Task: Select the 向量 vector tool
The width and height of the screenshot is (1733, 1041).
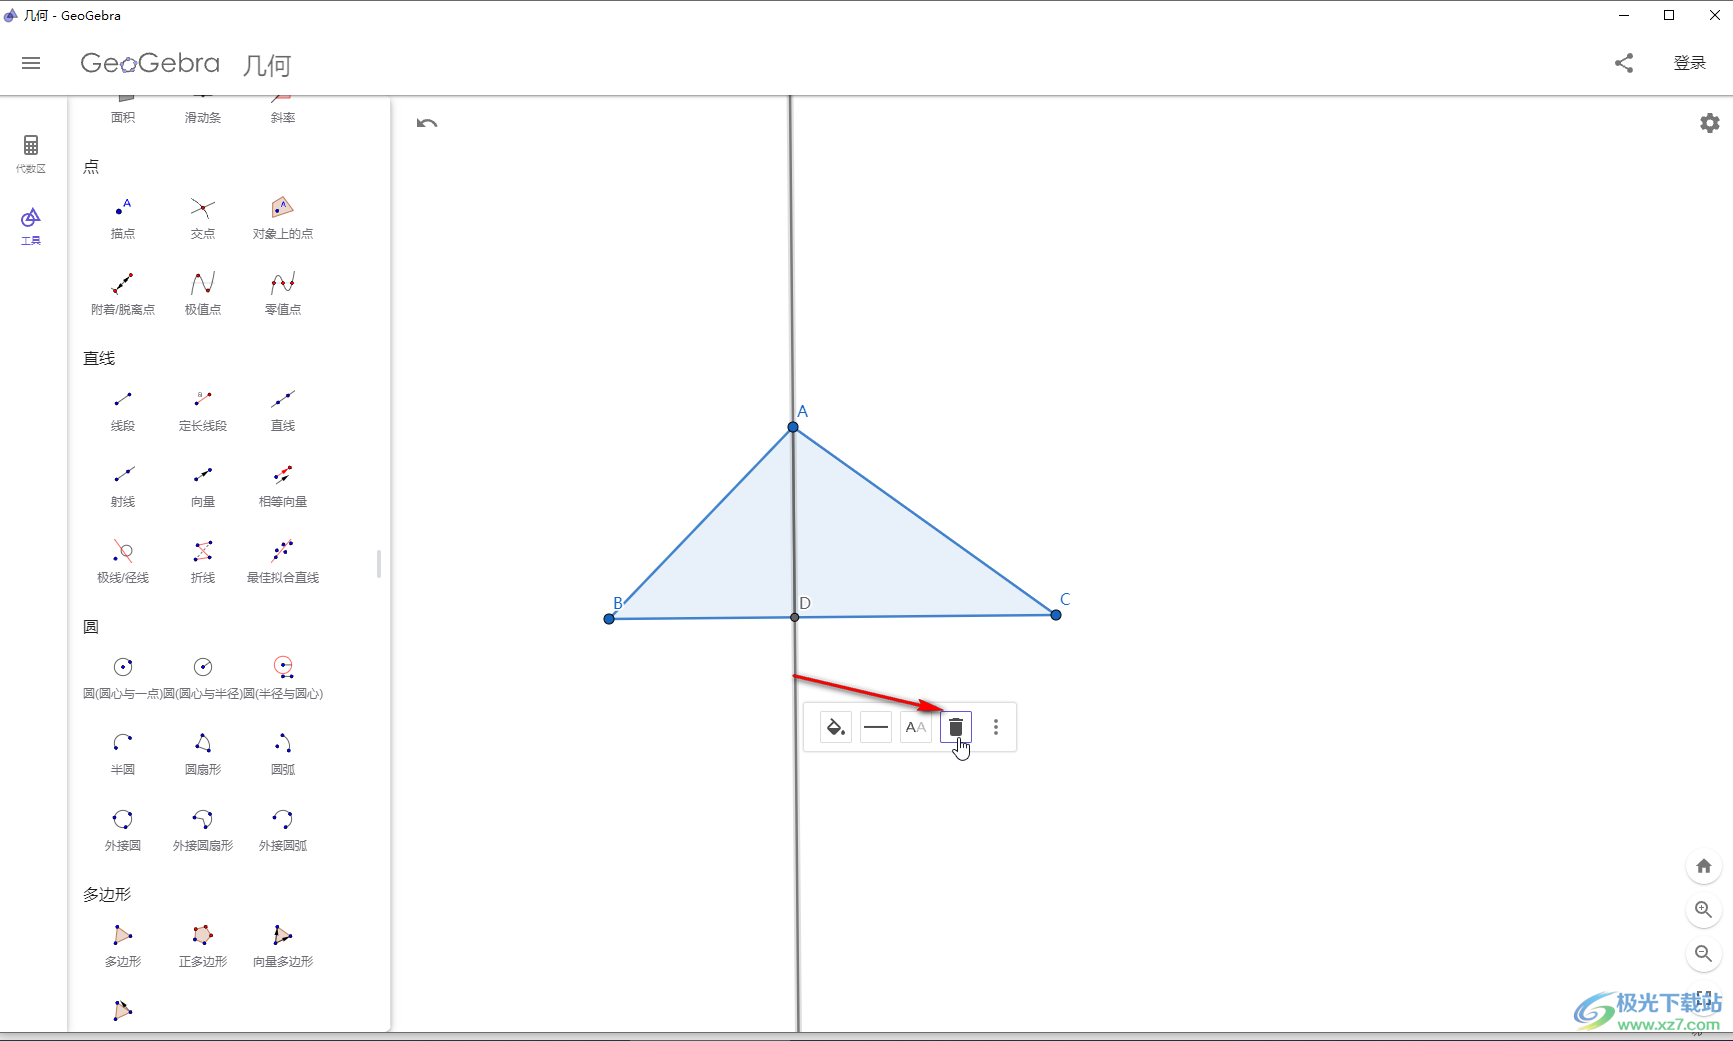Action: [x=203, y=485]
